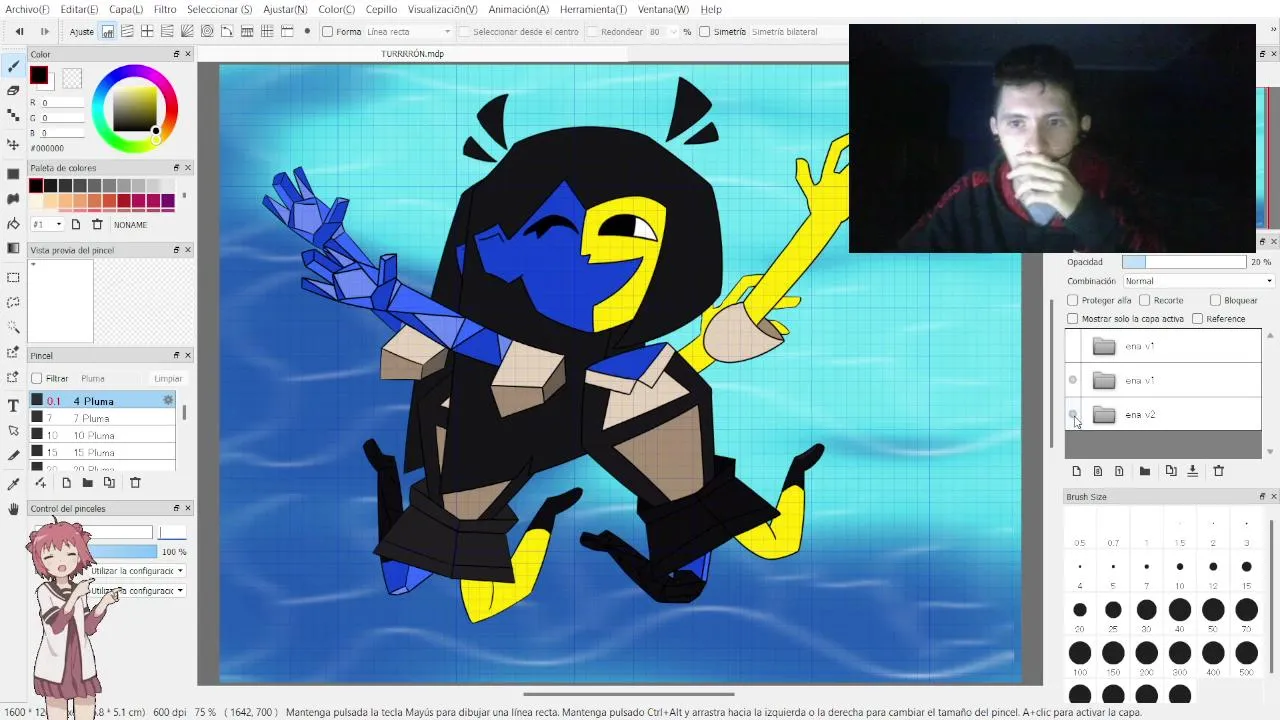
Task: Select the Gradient tool
Action: (13, 248)
